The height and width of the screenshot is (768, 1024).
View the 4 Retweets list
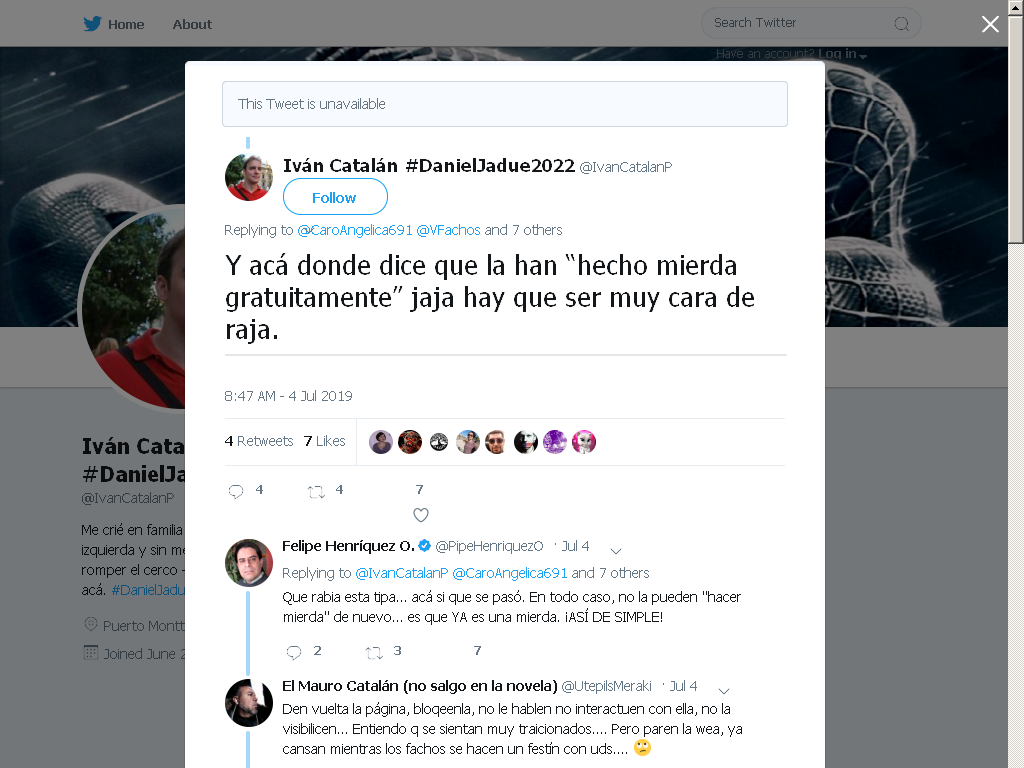[x=259, y=441]
